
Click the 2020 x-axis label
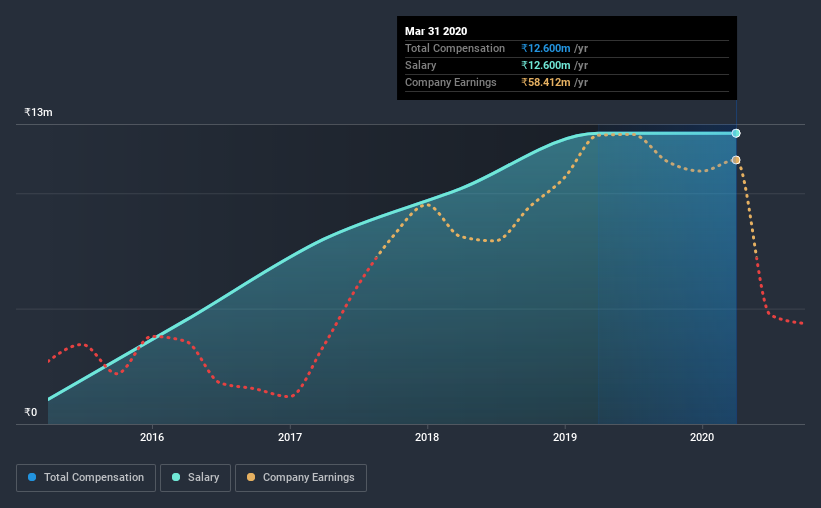pyautogui.click(x=702, y=437)
